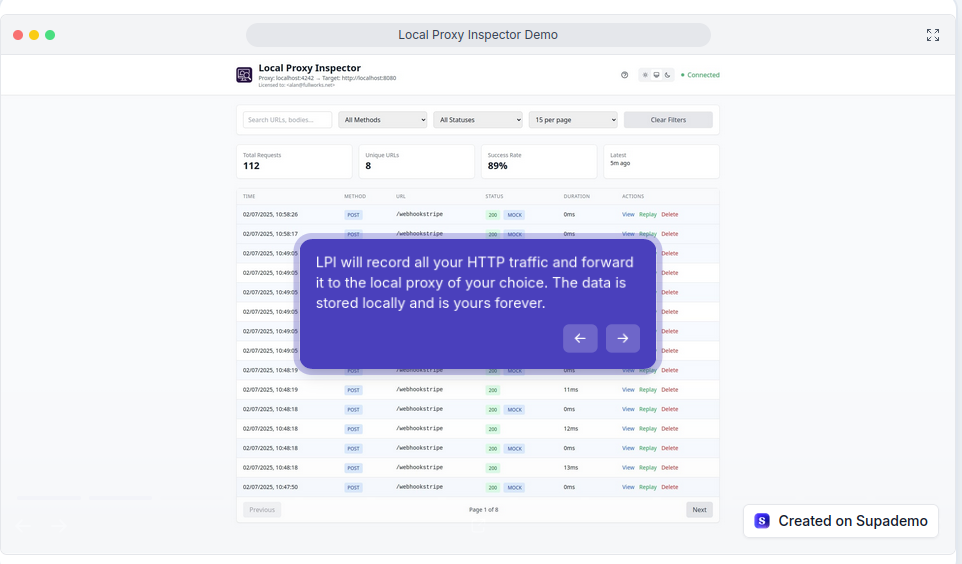962x564 pixels.
Task: Click /webhookstripe URL in 10:58:26 row
Action: tap(420, 214)
